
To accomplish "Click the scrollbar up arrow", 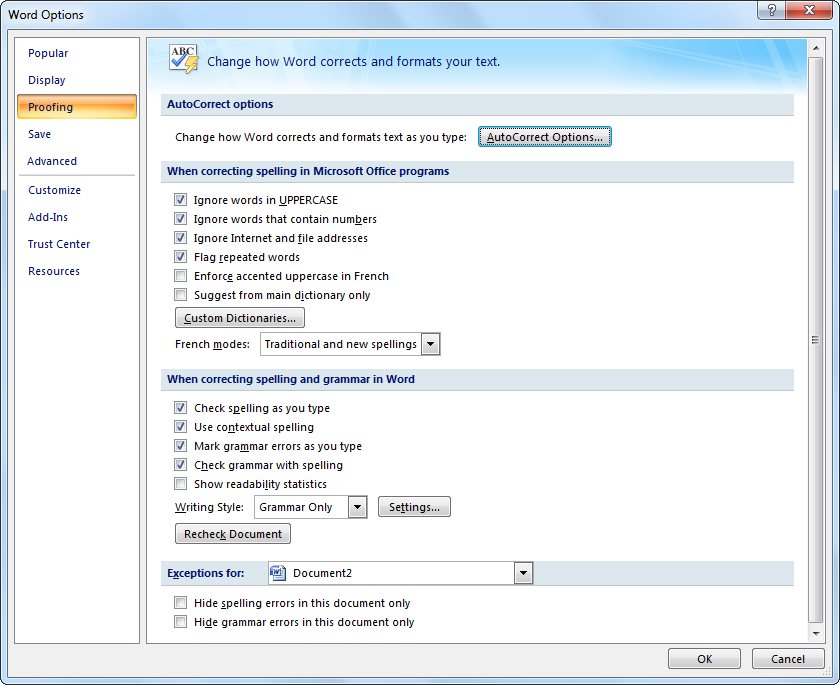I will [815, 48].
